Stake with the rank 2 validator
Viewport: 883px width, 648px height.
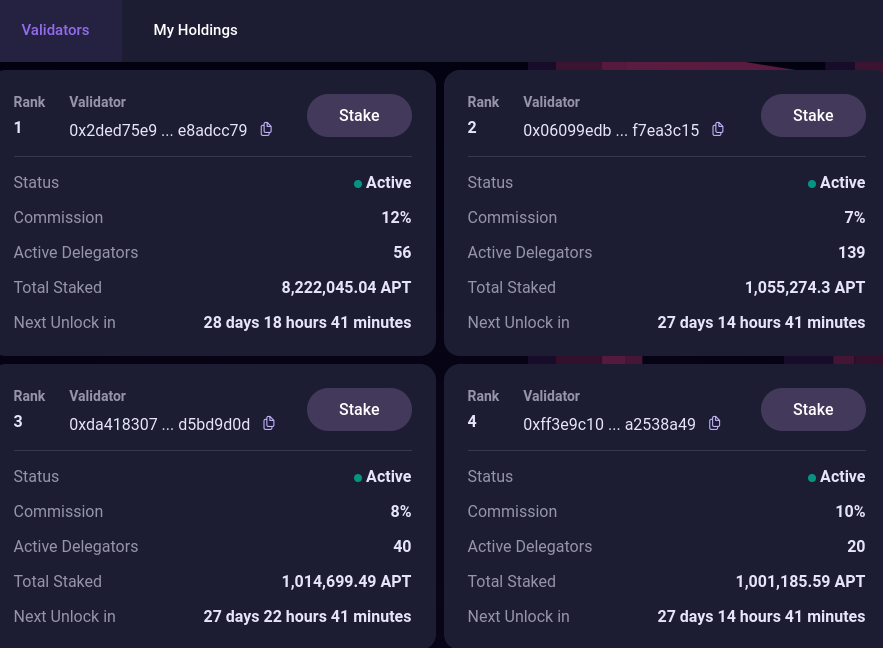(813, 115)
